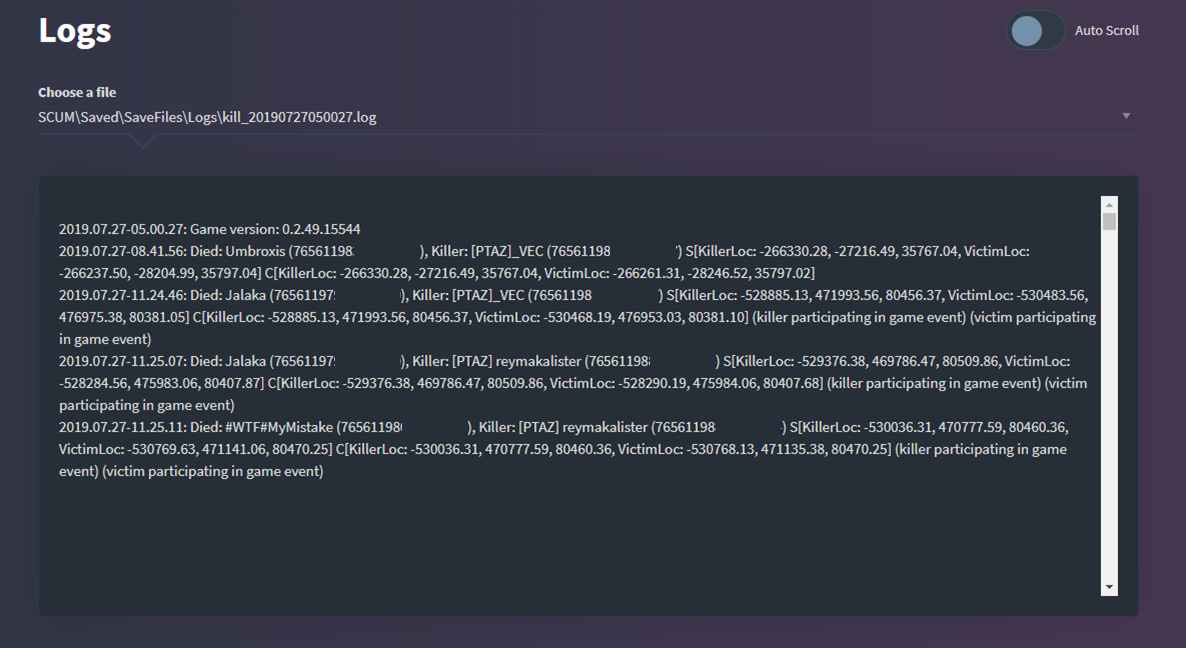The height and width of the screenshot is (648, 1186).
Task: Click killer name in the 11.25.07 entry
Action: [535, 361]
